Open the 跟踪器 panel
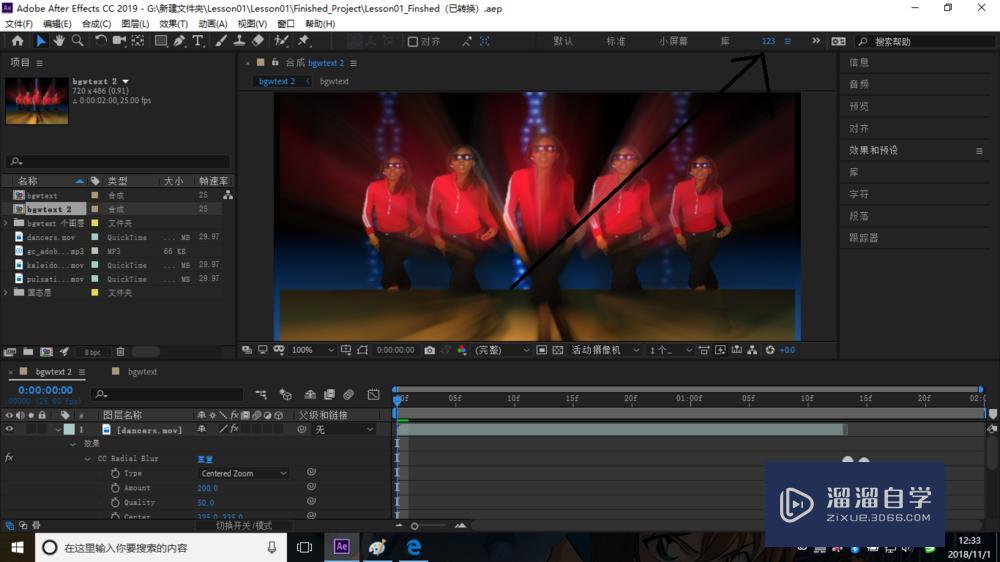 (864, 238)
